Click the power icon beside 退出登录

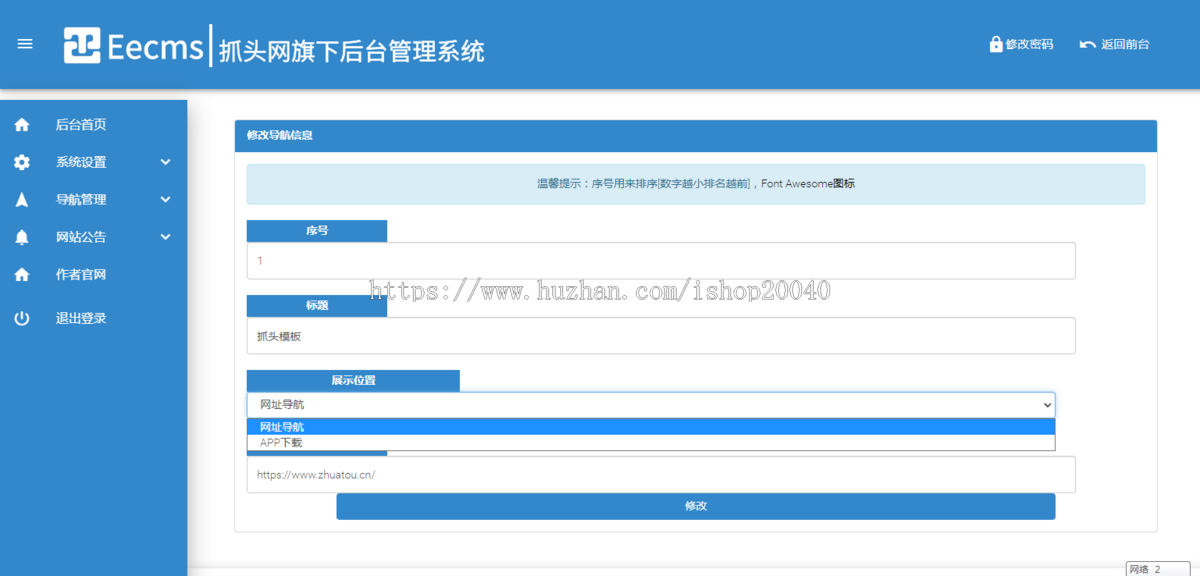[x=22, y=318]
